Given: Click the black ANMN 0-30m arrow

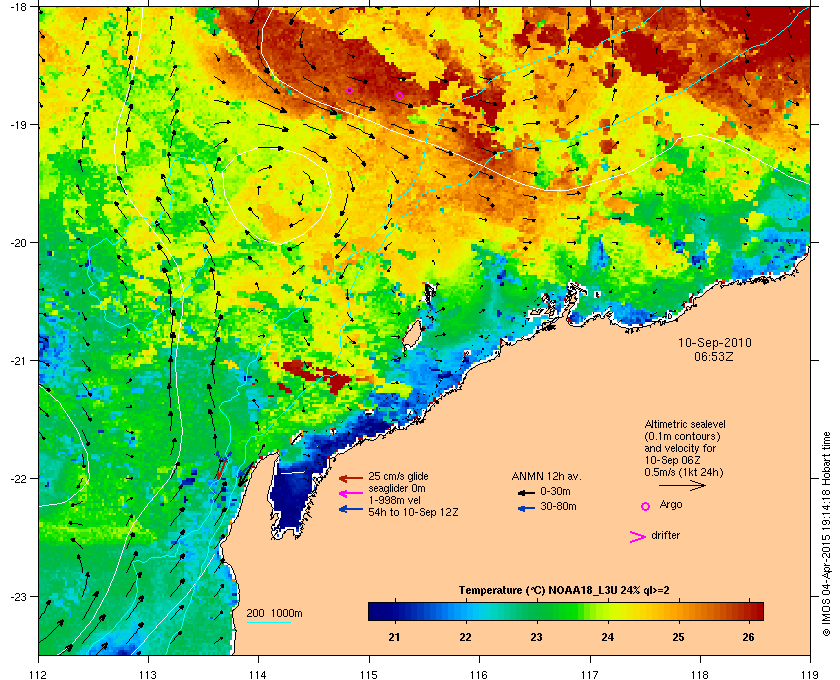Looking at the screenshot, I should click(x=526, y=492).
